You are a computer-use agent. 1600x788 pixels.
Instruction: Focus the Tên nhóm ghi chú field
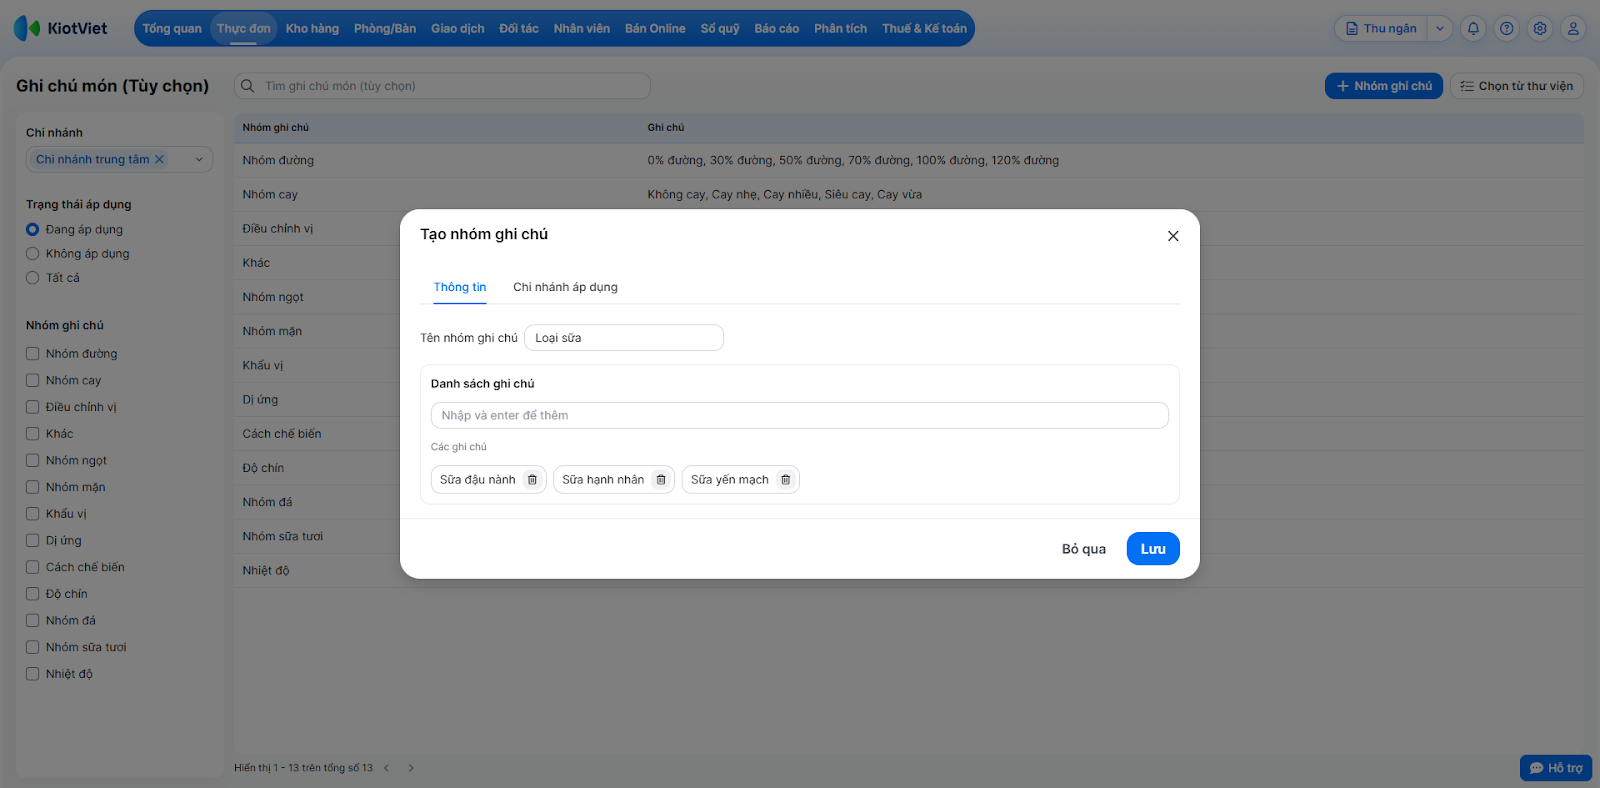click(x=624, y=338)
